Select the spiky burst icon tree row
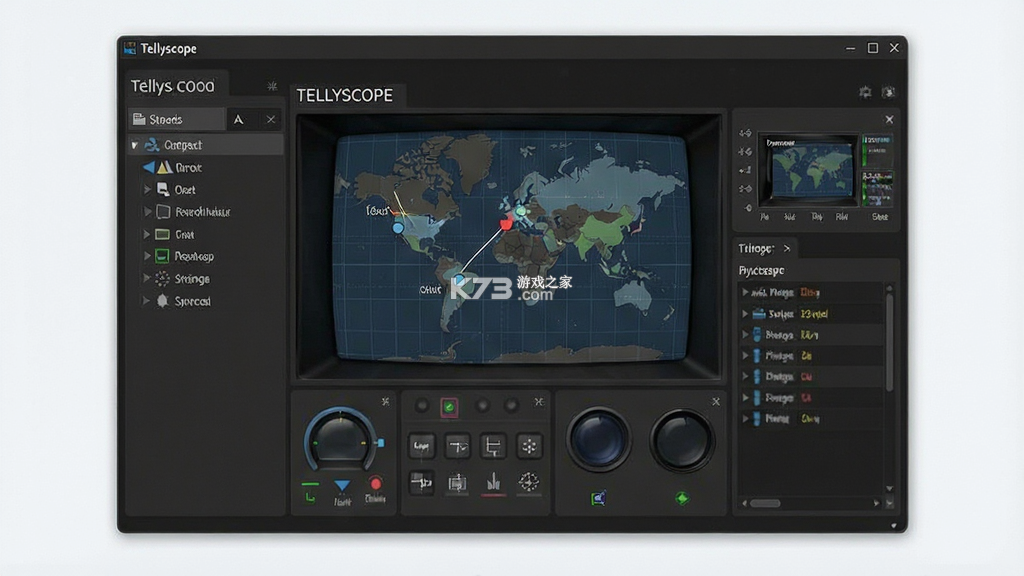Image resolution: width=1024 pixels, height=576 pixels. [x=205, y=301]
